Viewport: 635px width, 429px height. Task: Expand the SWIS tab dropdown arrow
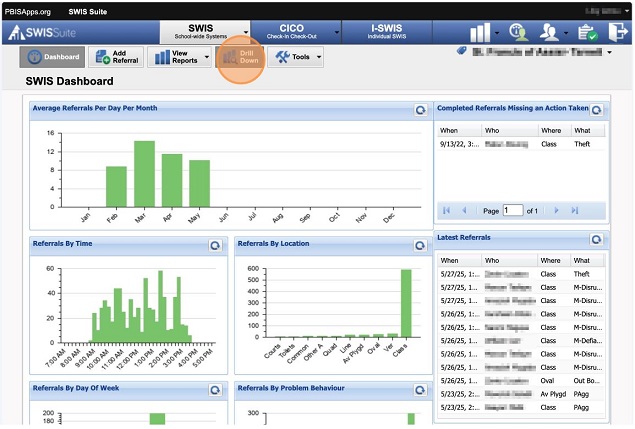click(246, 32)
